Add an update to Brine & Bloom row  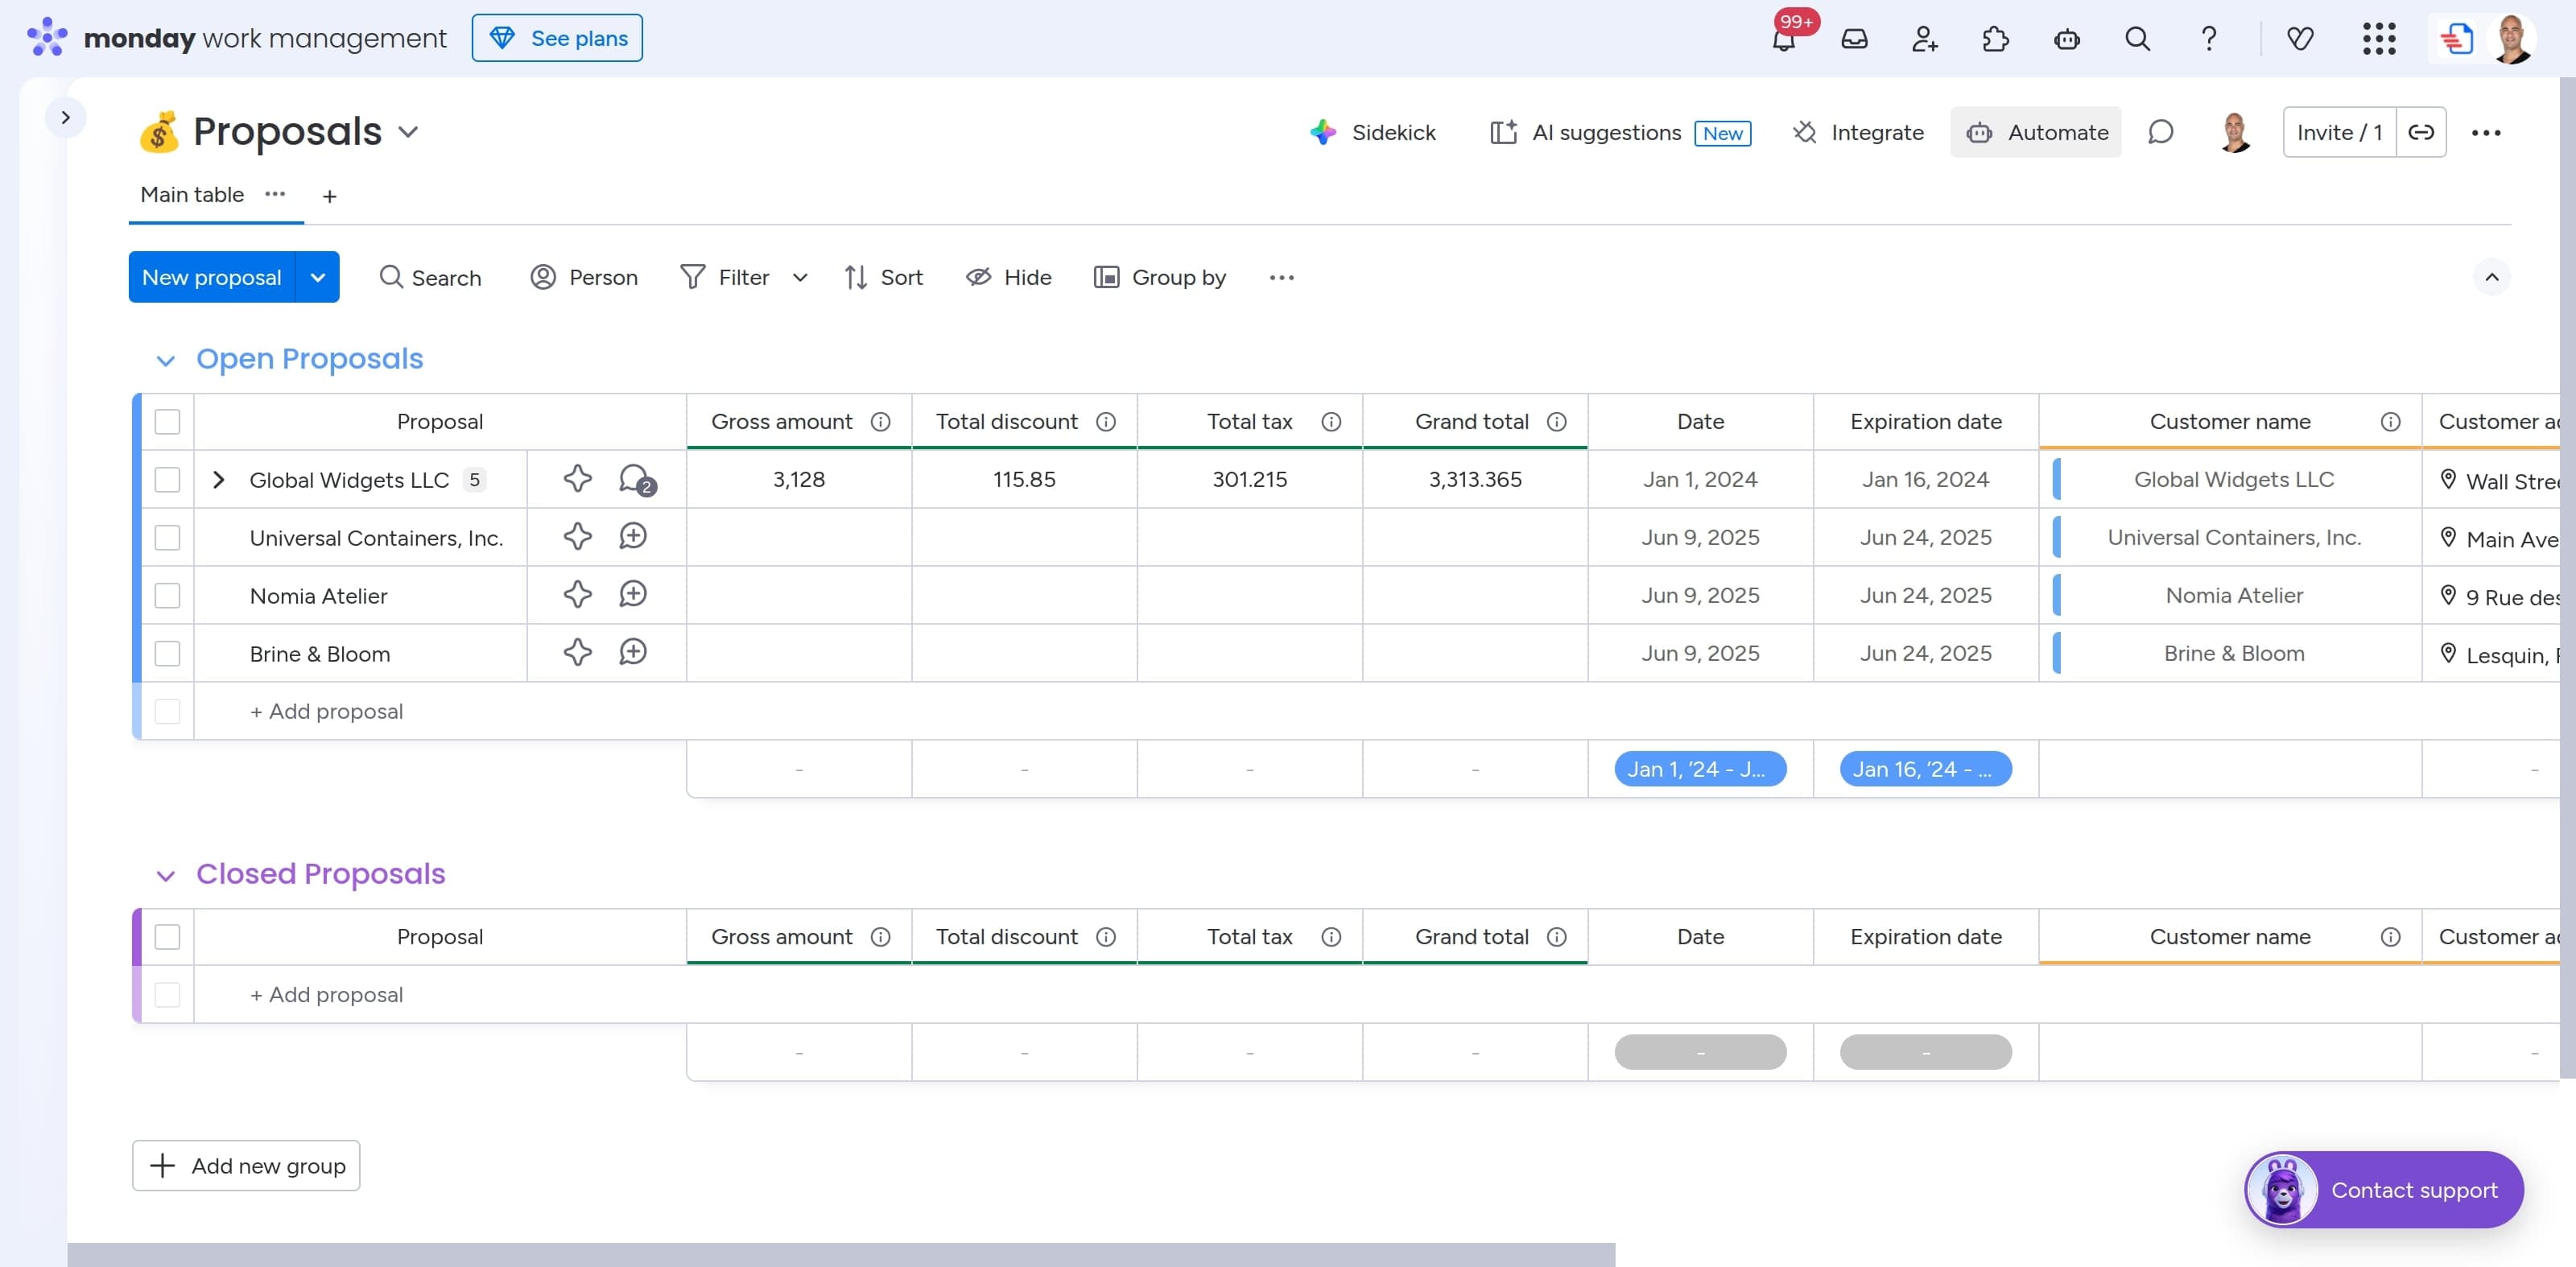[x=633, y=653]
